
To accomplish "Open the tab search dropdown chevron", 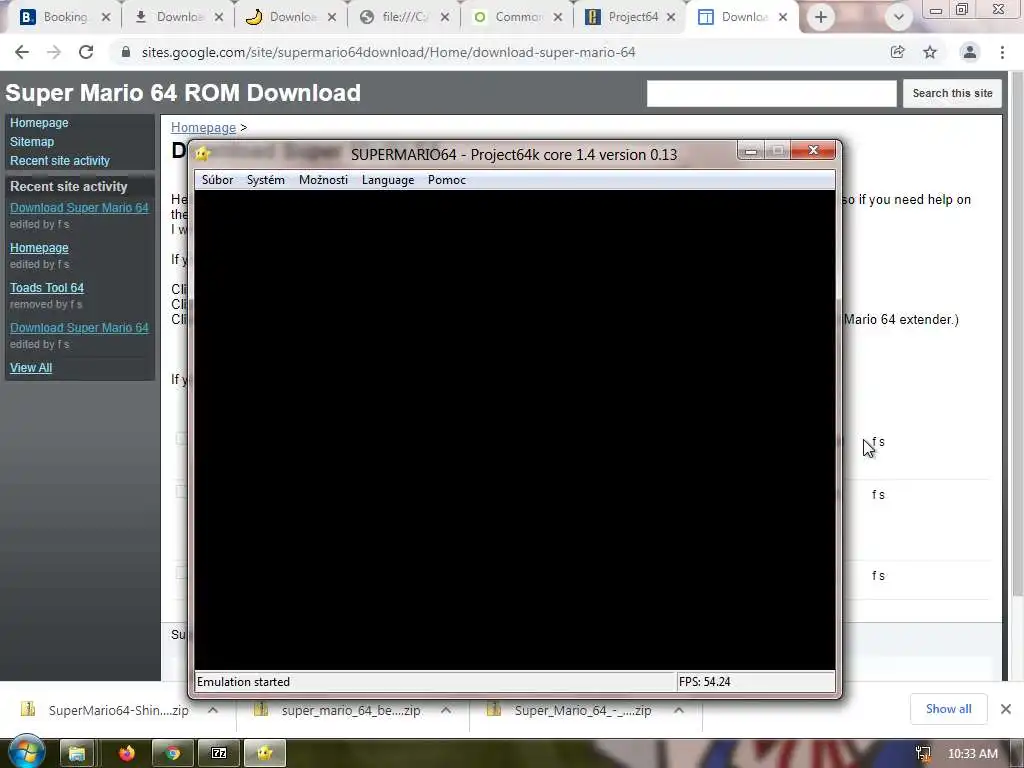I will pyautogui.click(x=899, y=17).
